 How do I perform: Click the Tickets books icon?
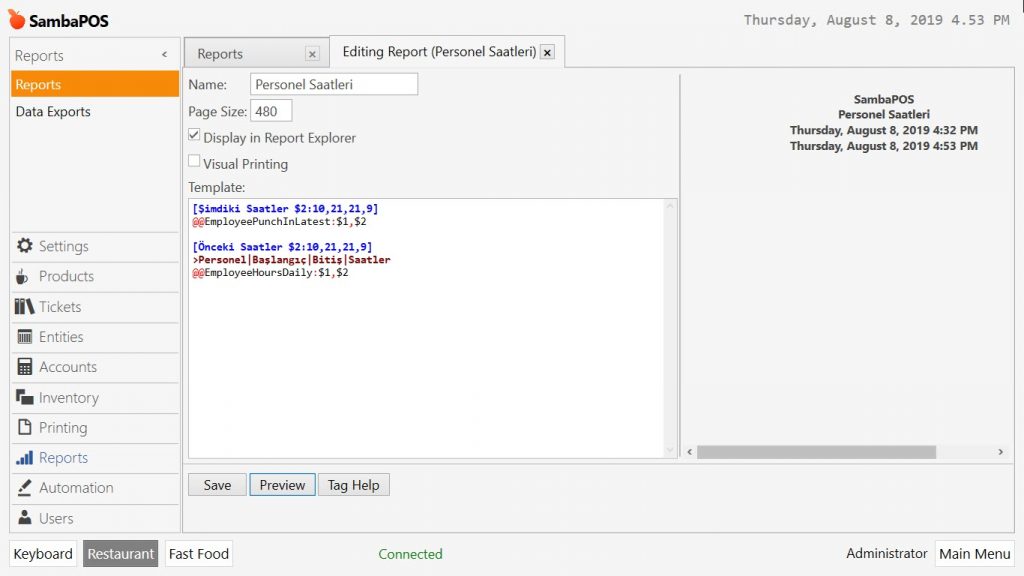25,307
